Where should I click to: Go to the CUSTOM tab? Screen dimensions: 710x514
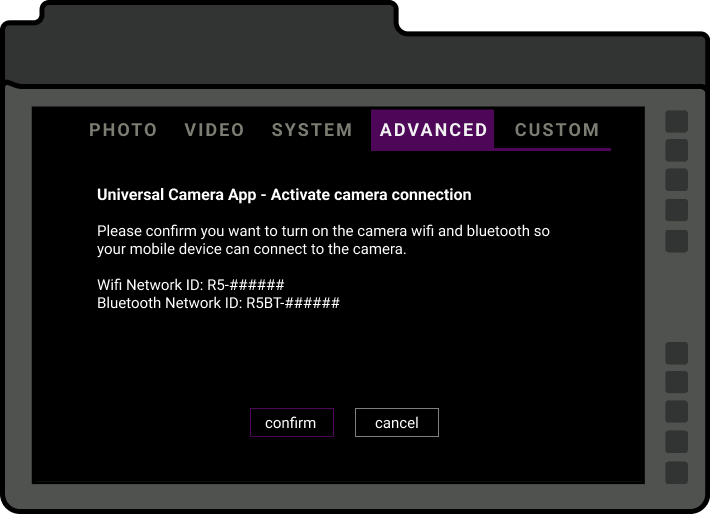pyautogui.click(x=557, y=130)
